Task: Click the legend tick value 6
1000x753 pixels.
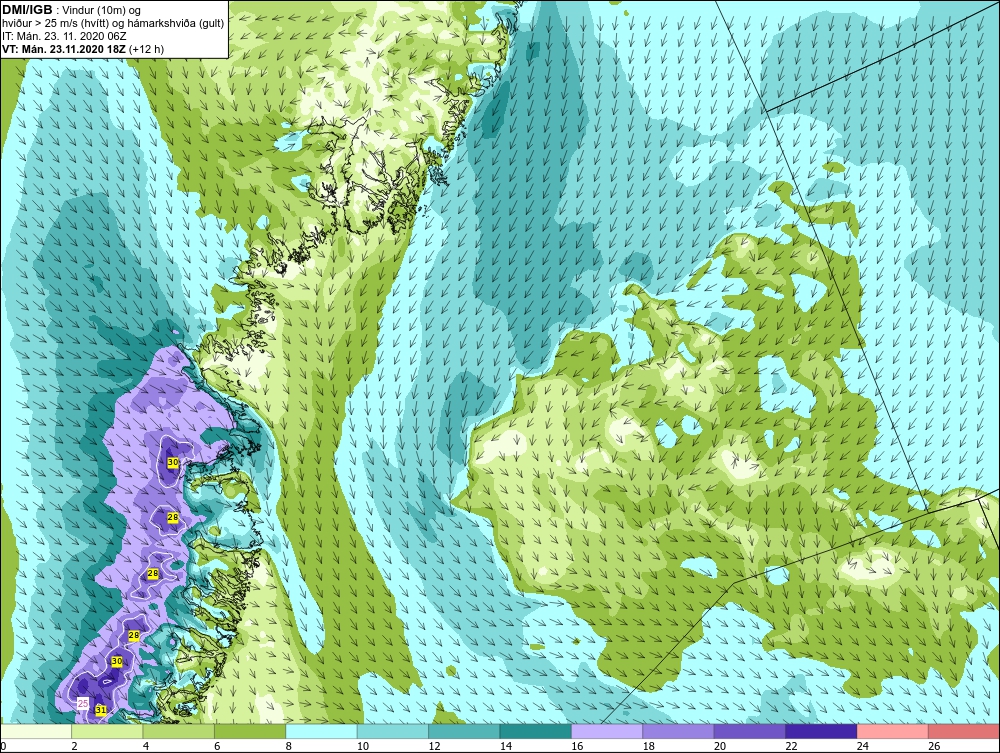Action: (217, 746)
